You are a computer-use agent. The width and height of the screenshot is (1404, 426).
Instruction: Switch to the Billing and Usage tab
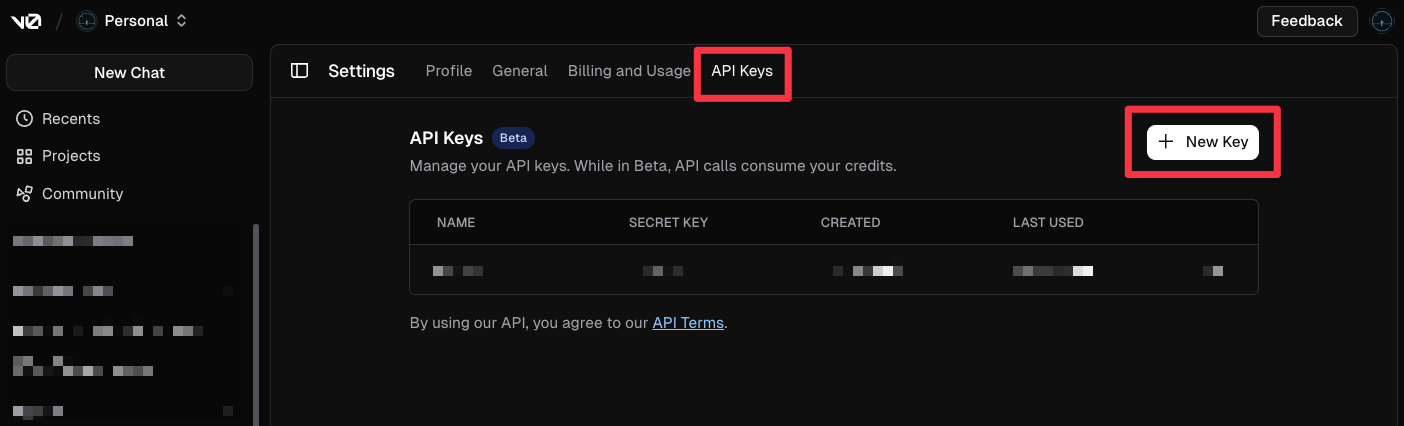629,71
